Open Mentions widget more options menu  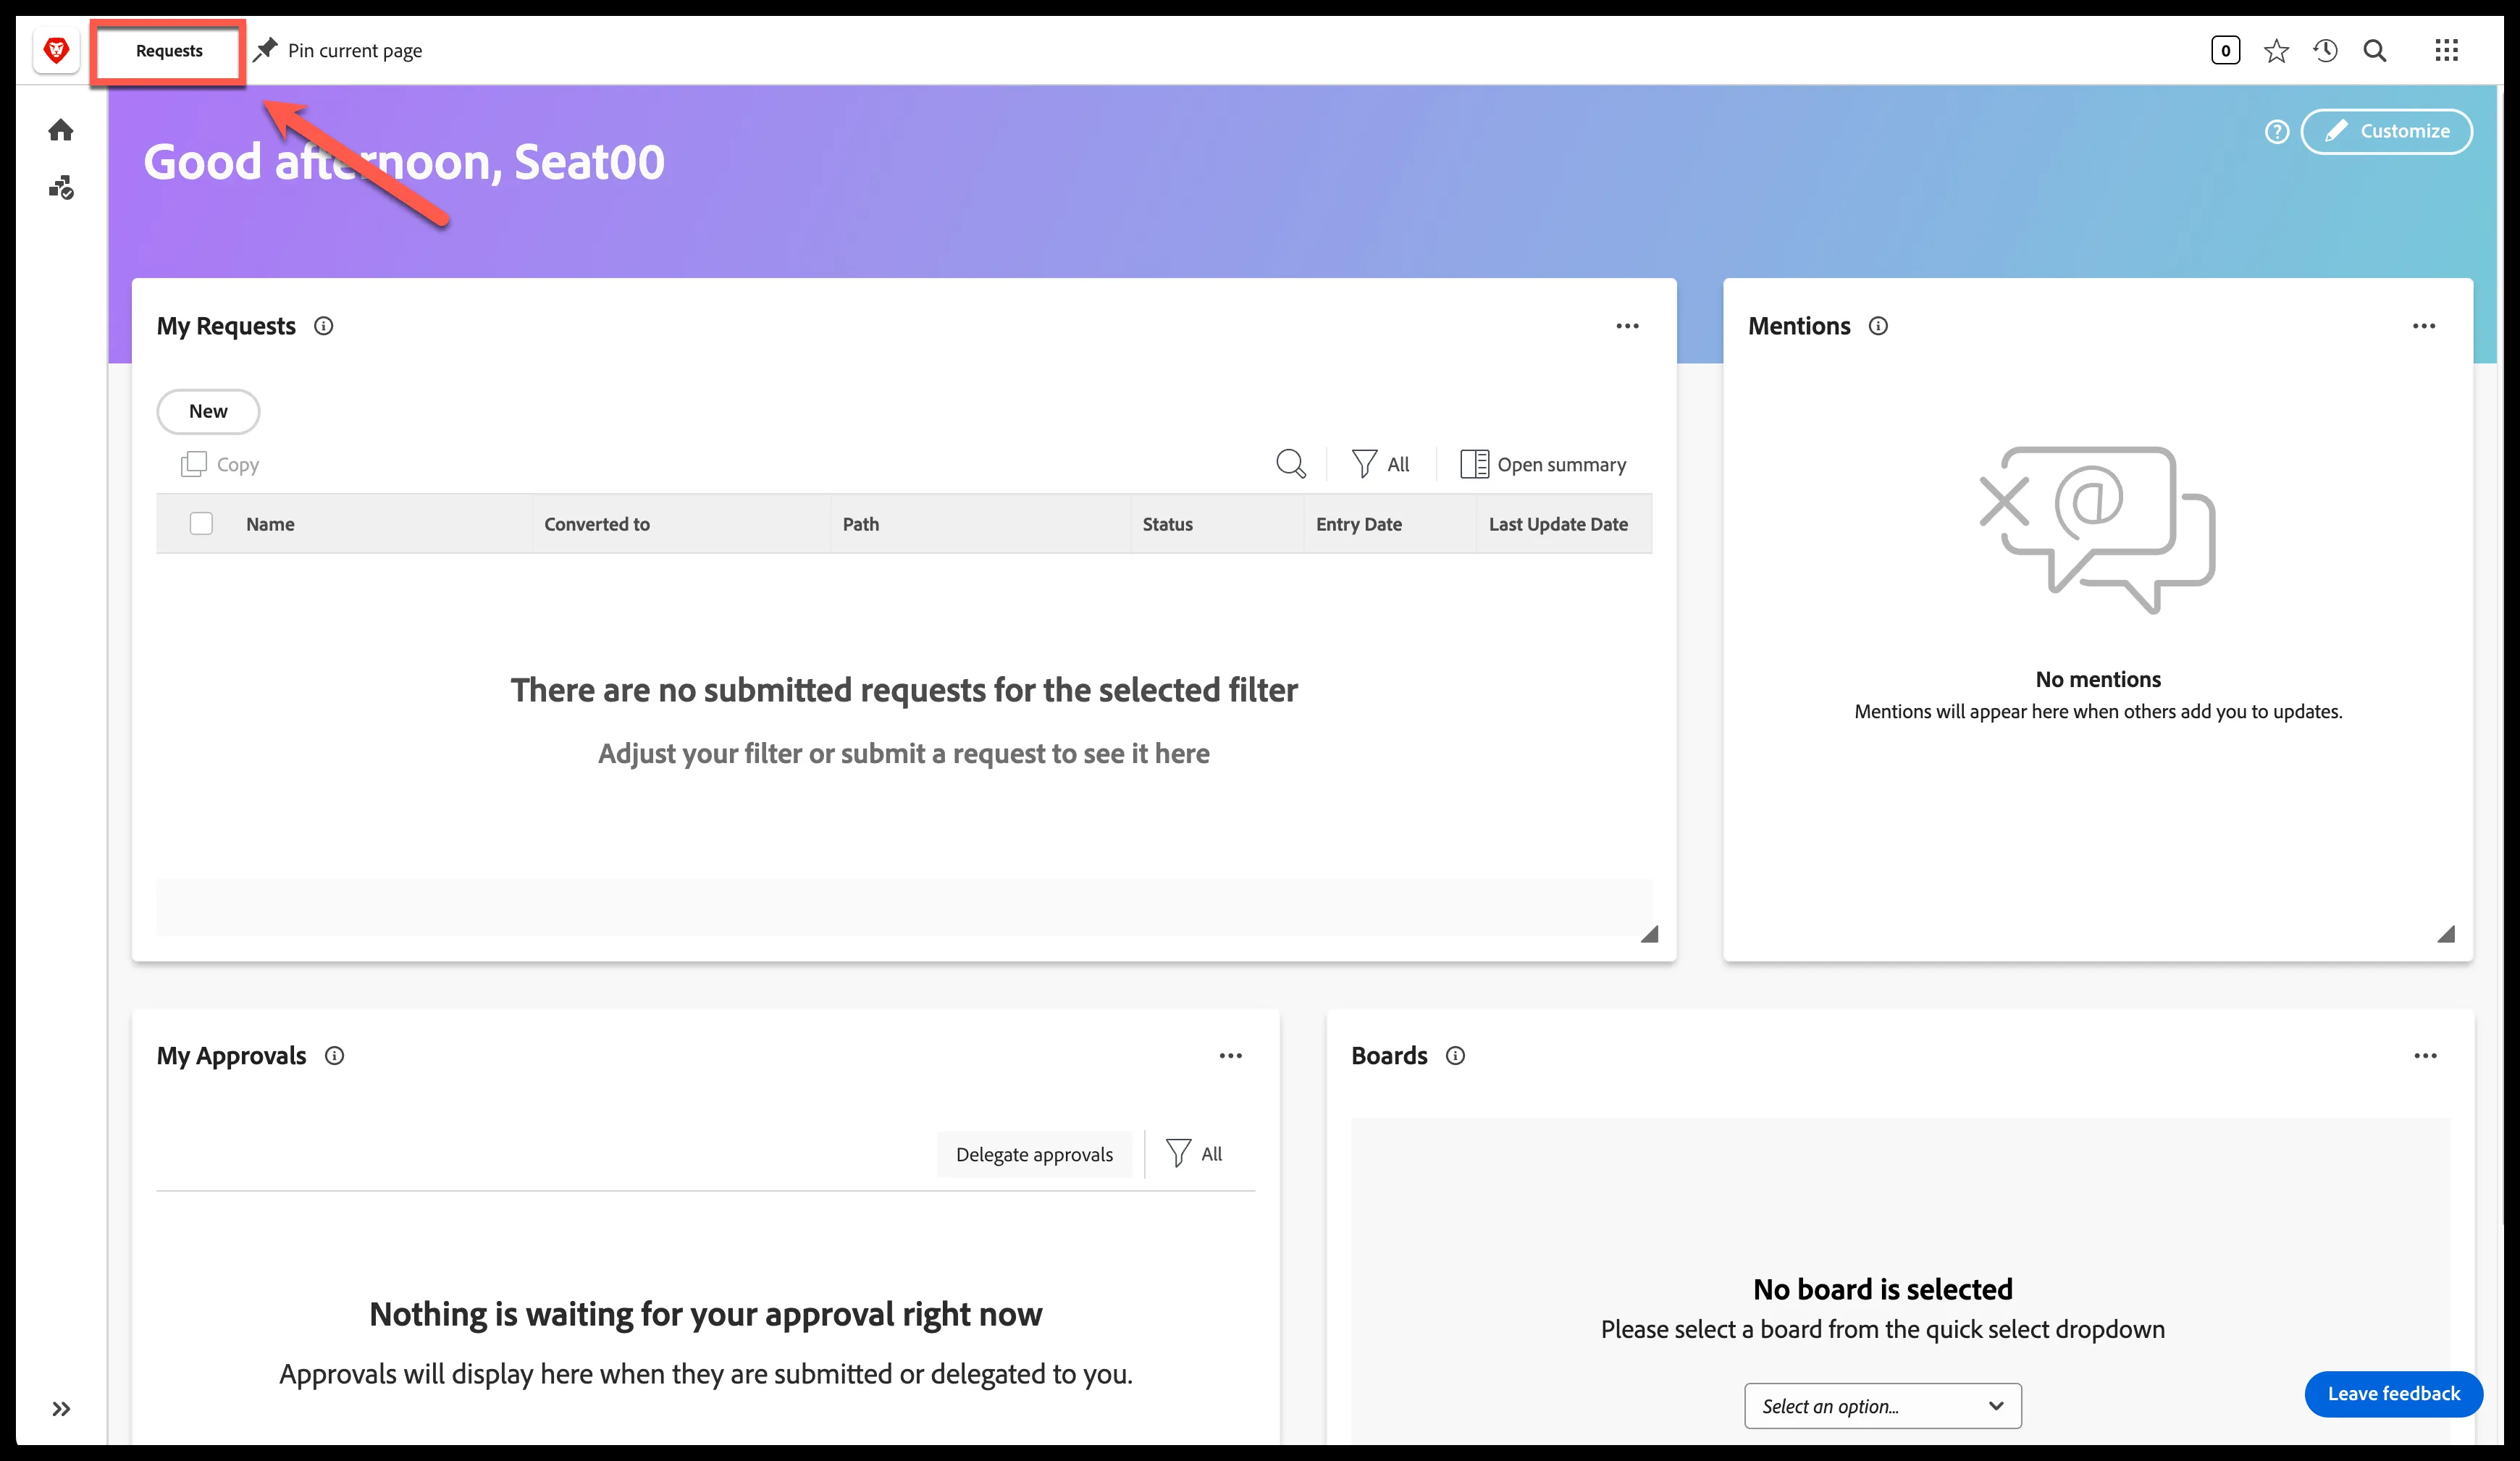[2424, 326]
